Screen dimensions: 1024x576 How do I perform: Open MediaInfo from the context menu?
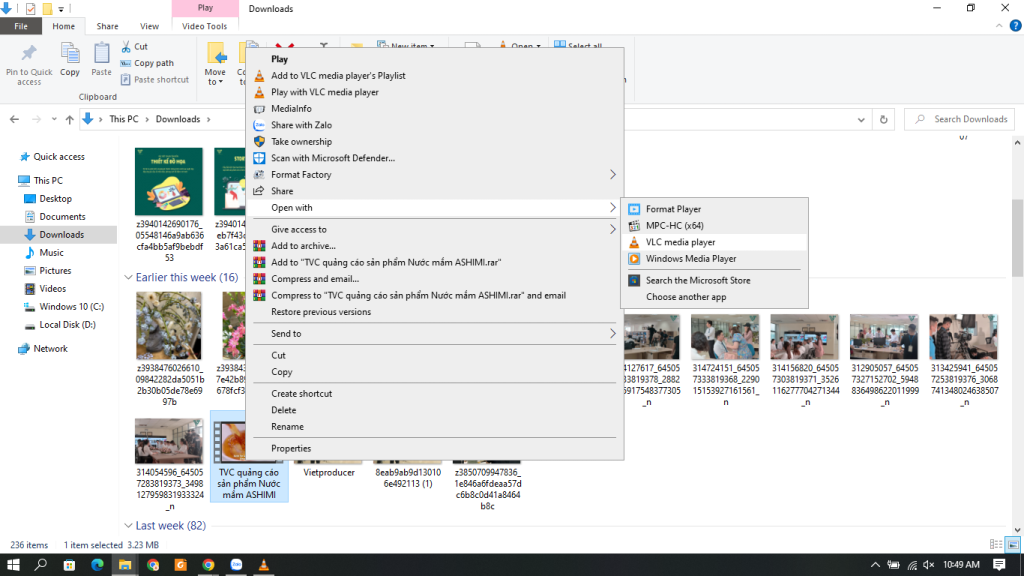291,109
